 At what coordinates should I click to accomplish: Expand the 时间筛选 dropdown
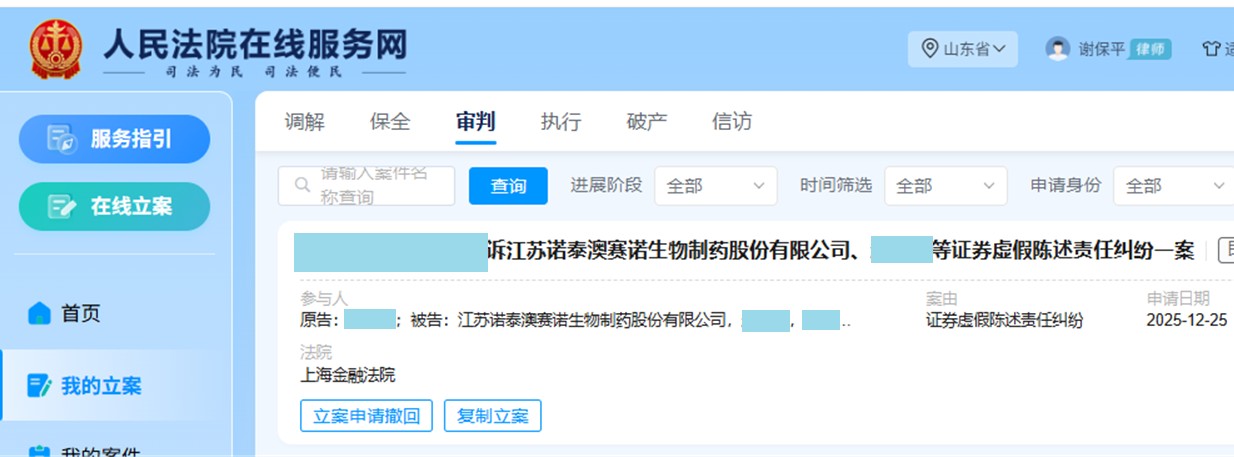[x=946, y=186]
